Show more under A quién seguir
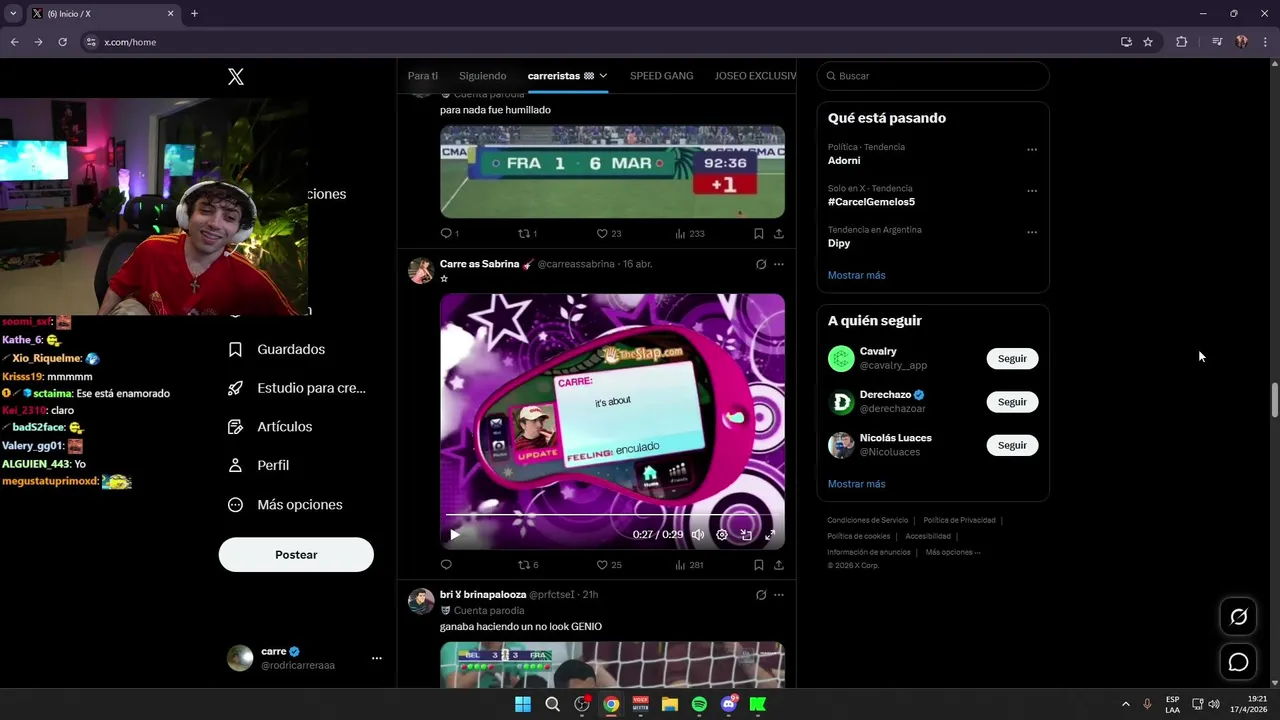The image size is (1280, 720). [x=856, y=484]
